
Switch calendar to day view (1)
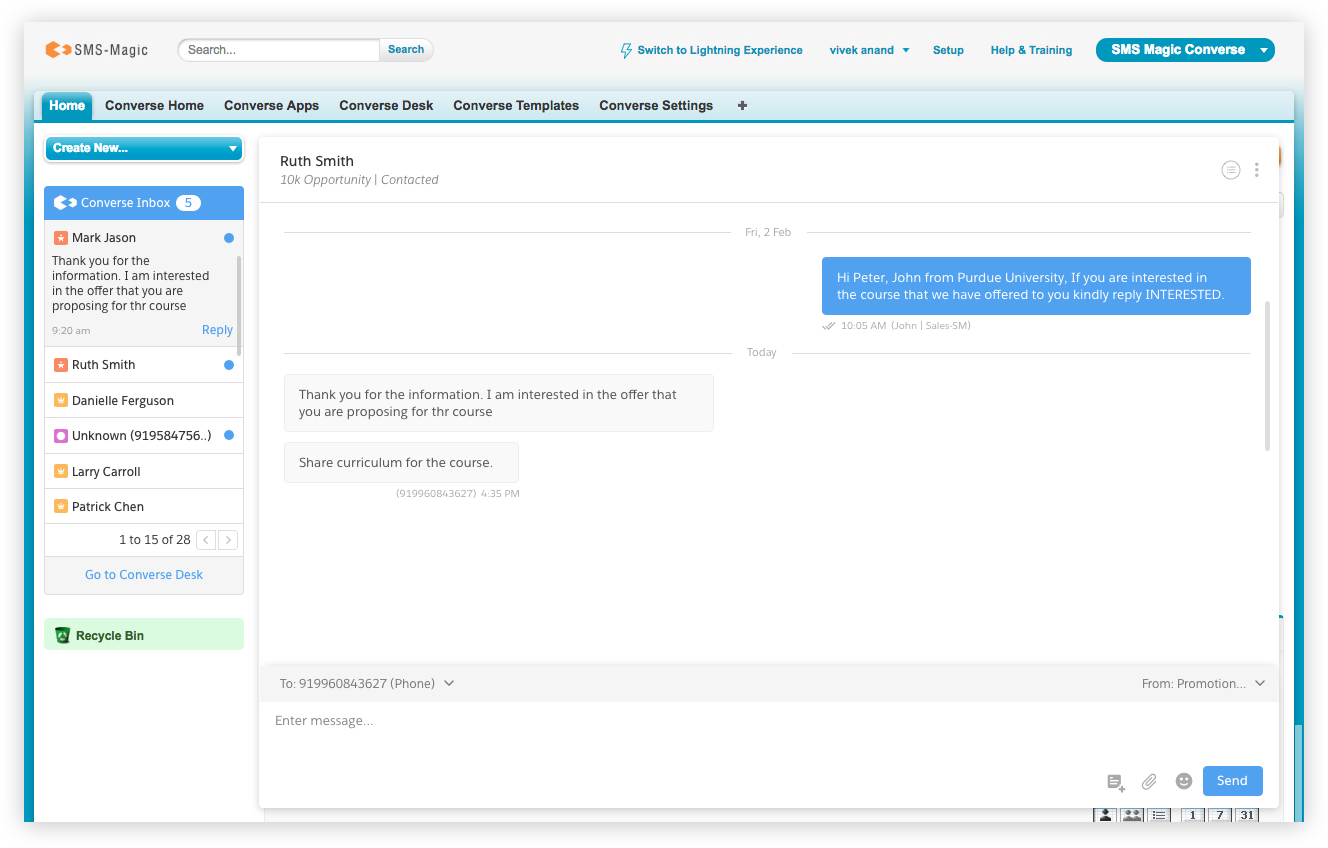coord(1193,815)
